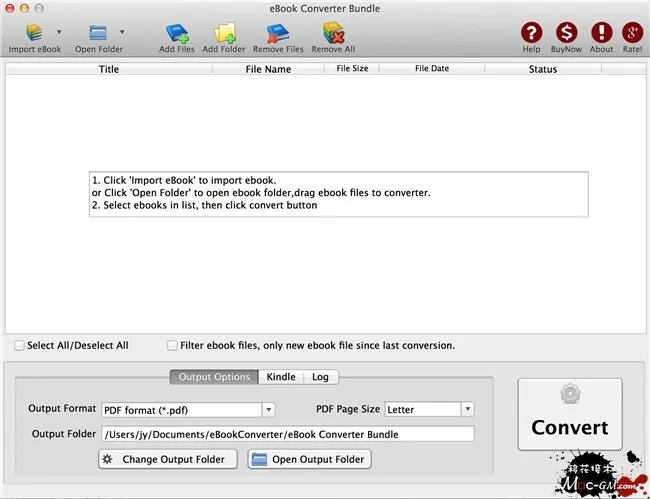Switch to the Log tab

320,377
